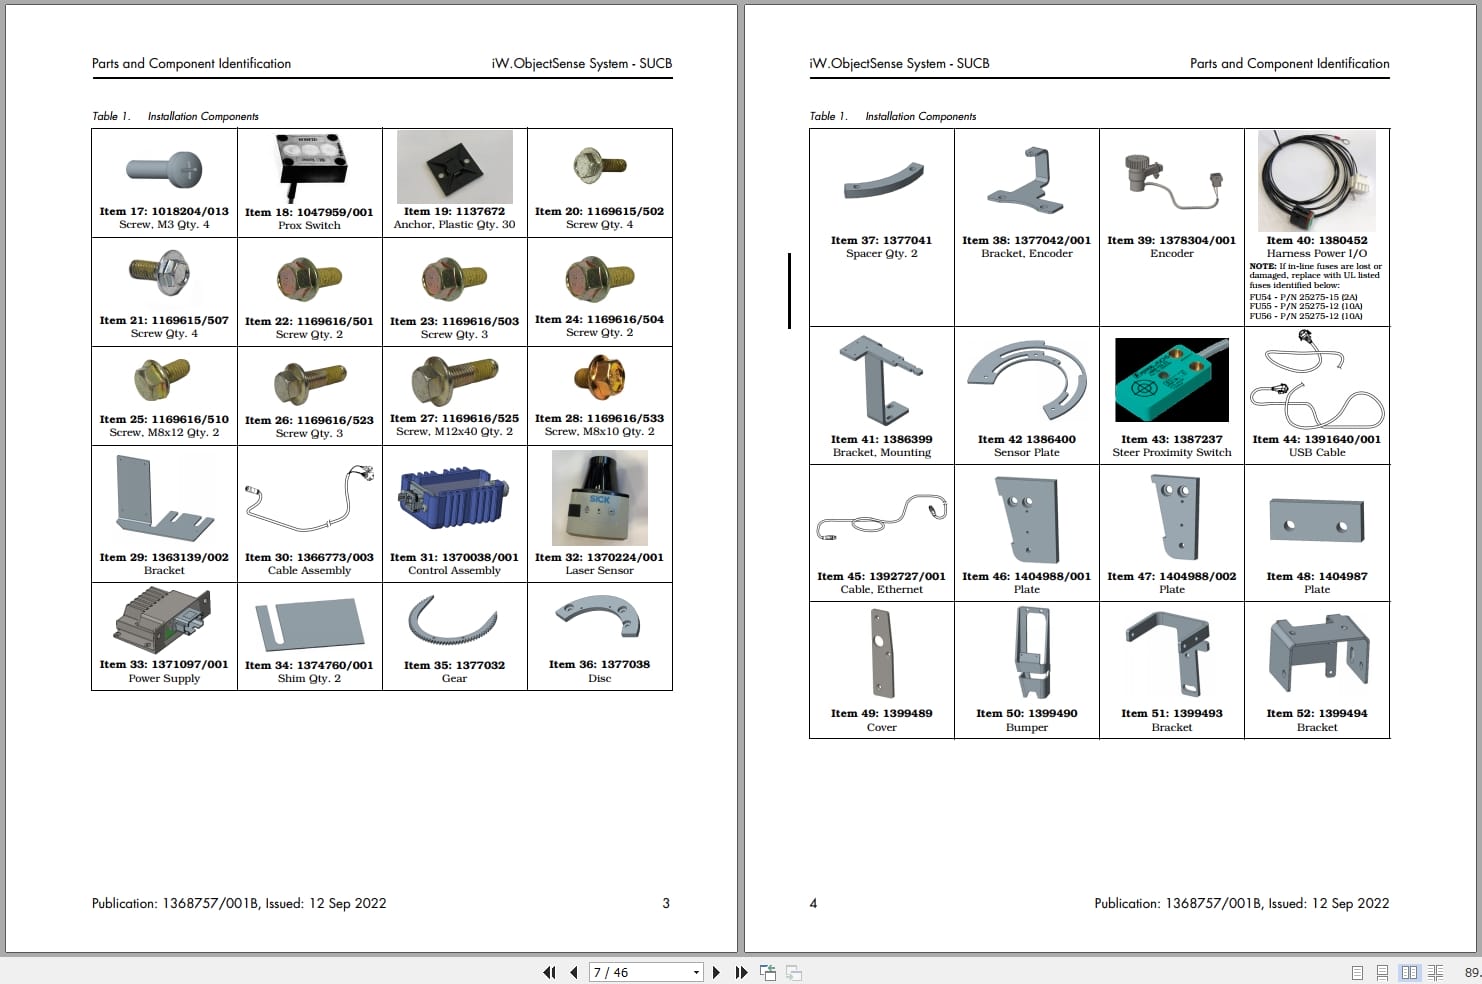
Task: Click the Publication 1368757/001B footer text
Action: [x=238, y=903]
